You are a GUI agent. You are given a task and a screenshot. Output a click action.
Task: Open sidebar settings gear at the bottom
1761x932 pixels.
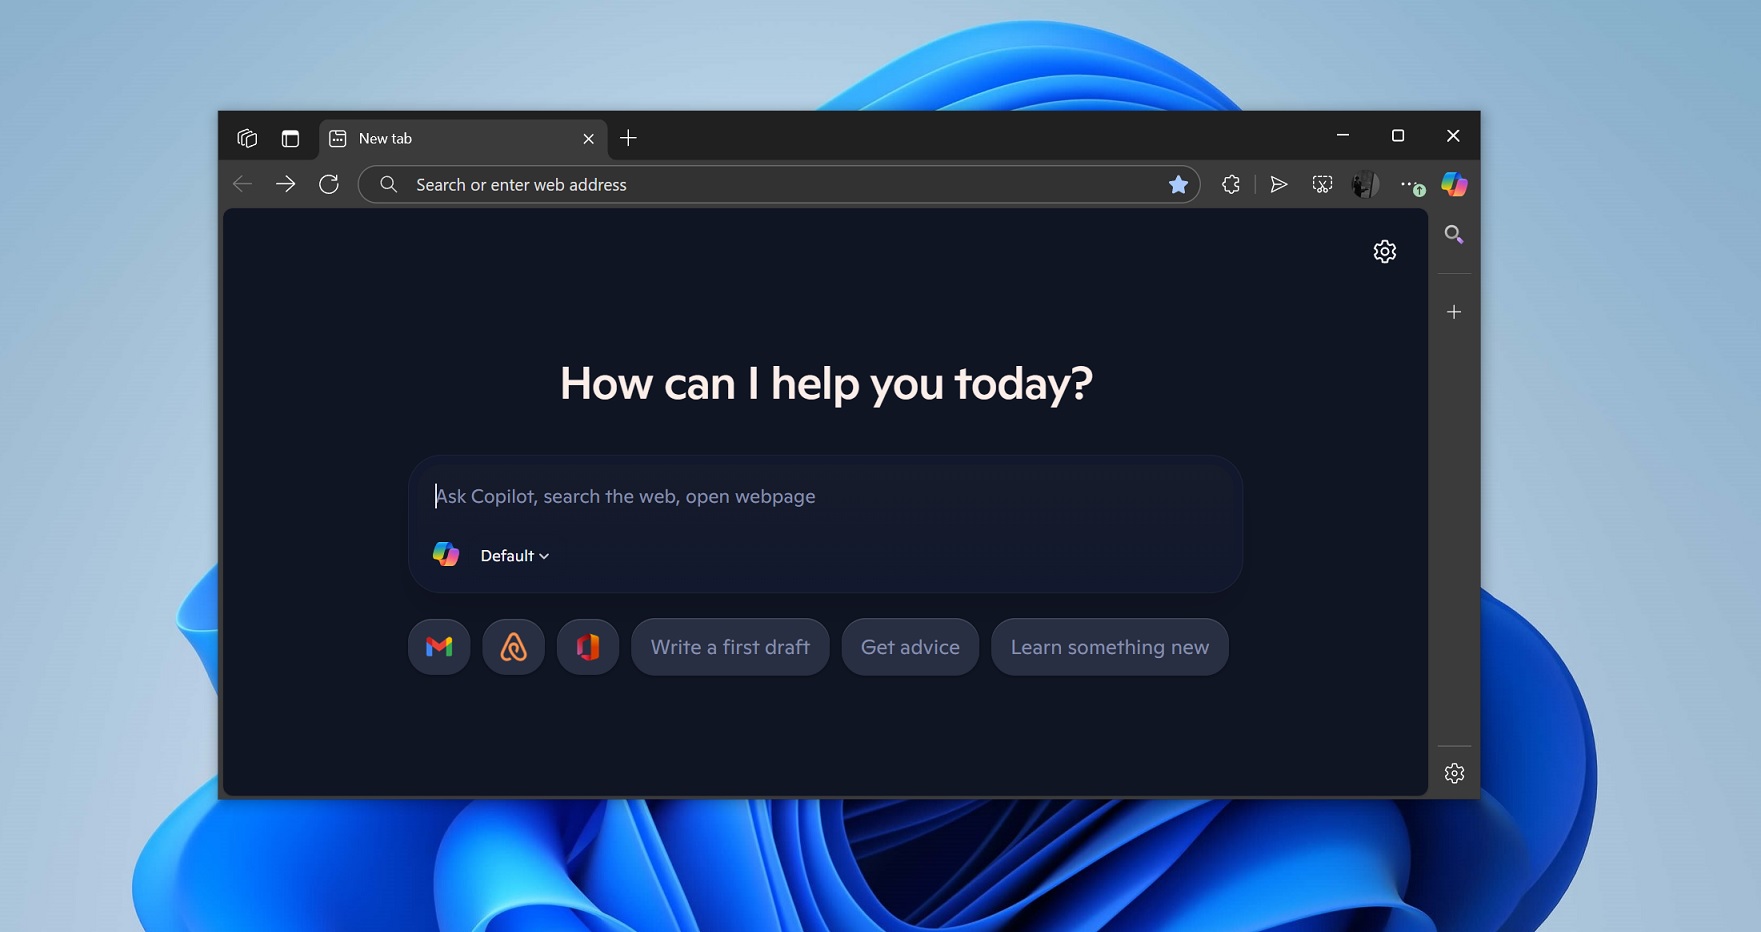tap(1454, 772)
